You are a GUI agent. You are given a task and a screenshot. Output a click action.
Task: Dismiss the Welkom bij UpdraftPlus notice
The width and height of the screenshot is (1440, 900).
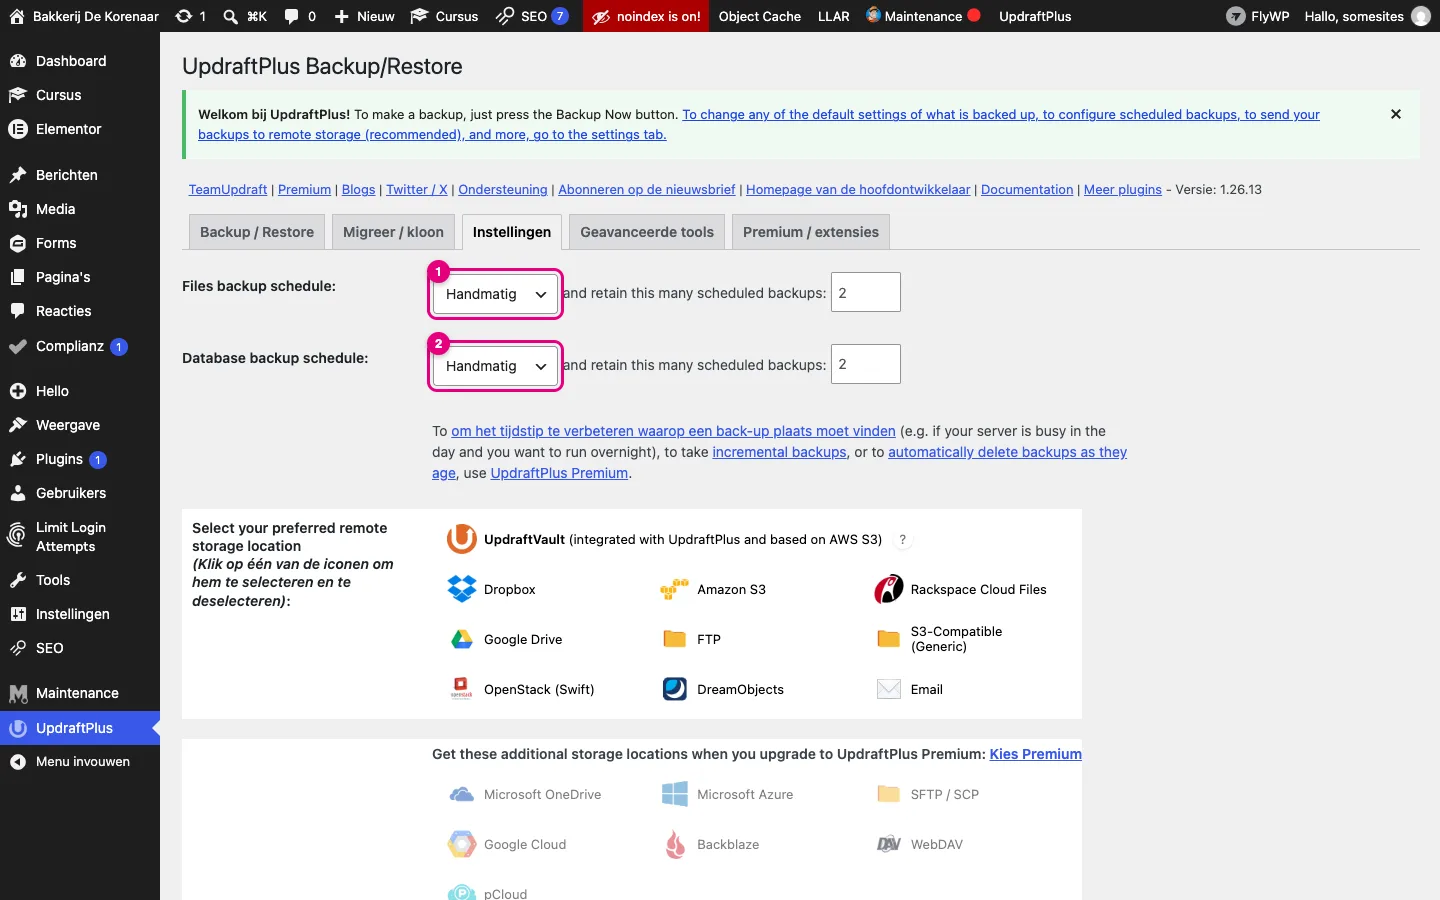(x=1396, y=114)
